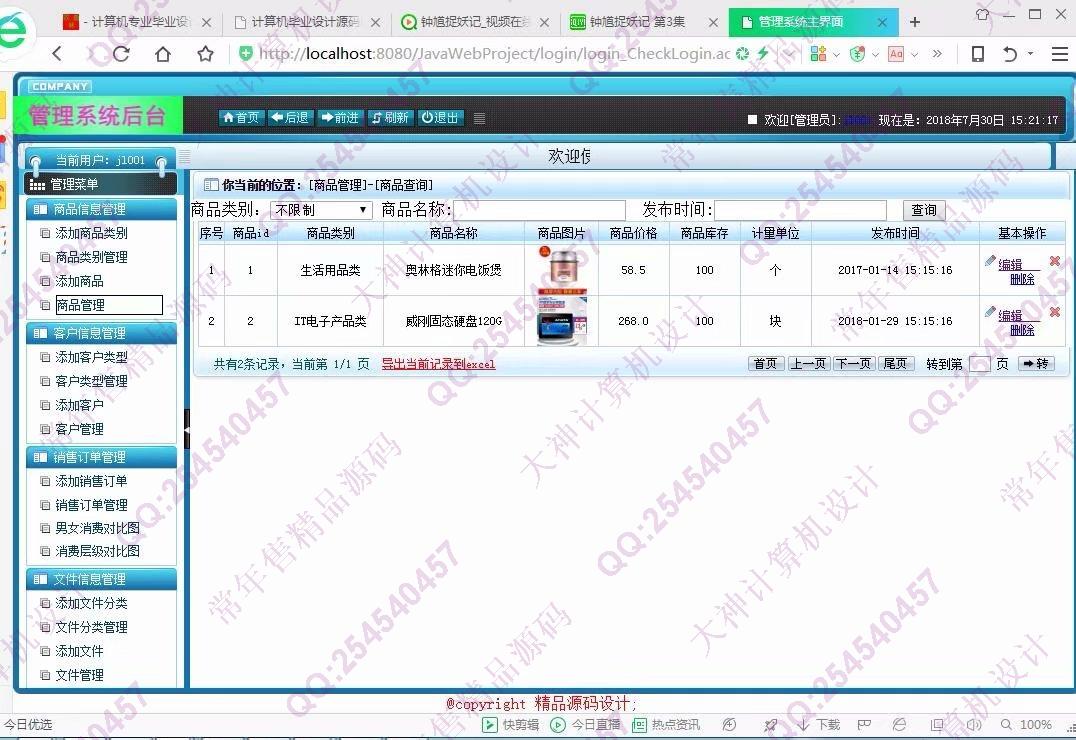Switch to 计算机毕业设计源码 tab
Viewport: 1076px width, 740px height.
click(x=305, y=22)
